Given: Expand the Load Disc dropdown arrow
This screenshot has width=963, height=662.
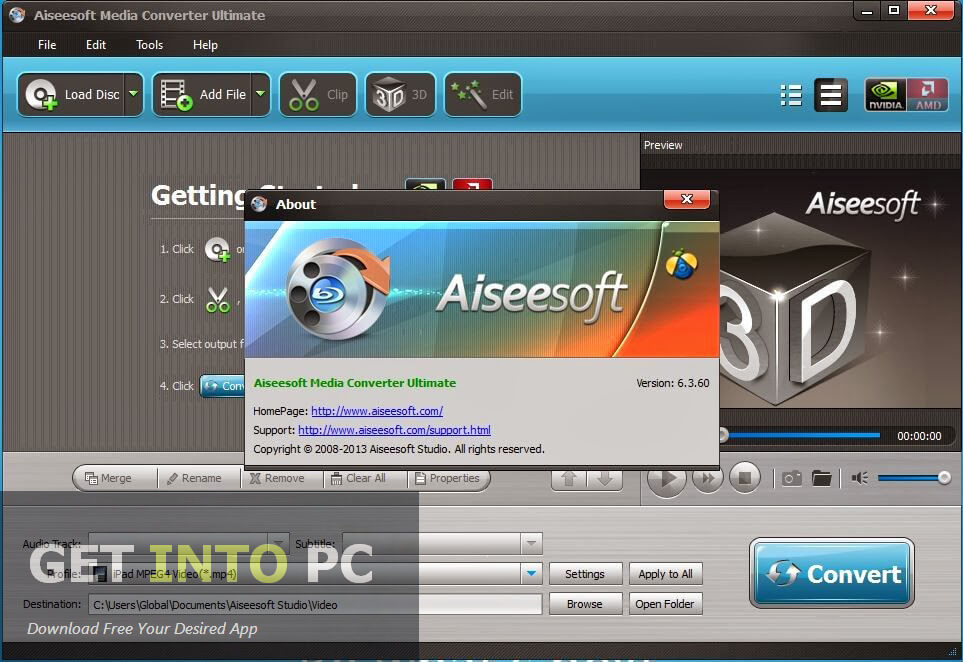Looking at the screenshot, I should (x=133, y=95).
